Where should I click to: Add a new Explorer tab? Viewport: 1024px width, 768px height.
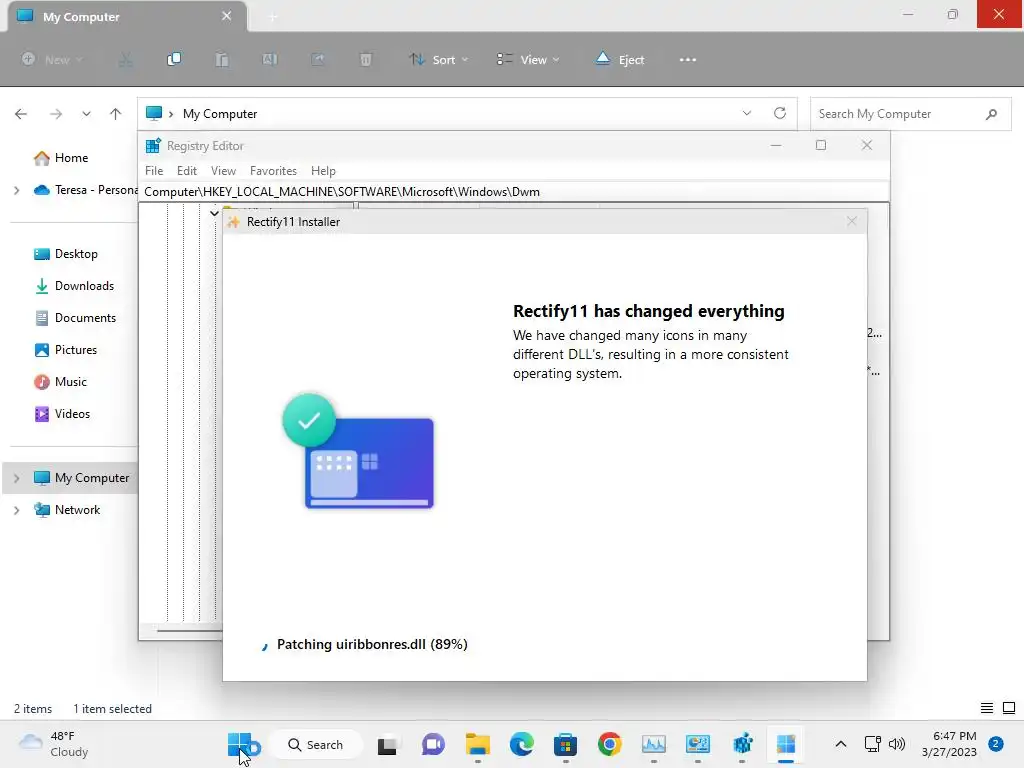273,17
